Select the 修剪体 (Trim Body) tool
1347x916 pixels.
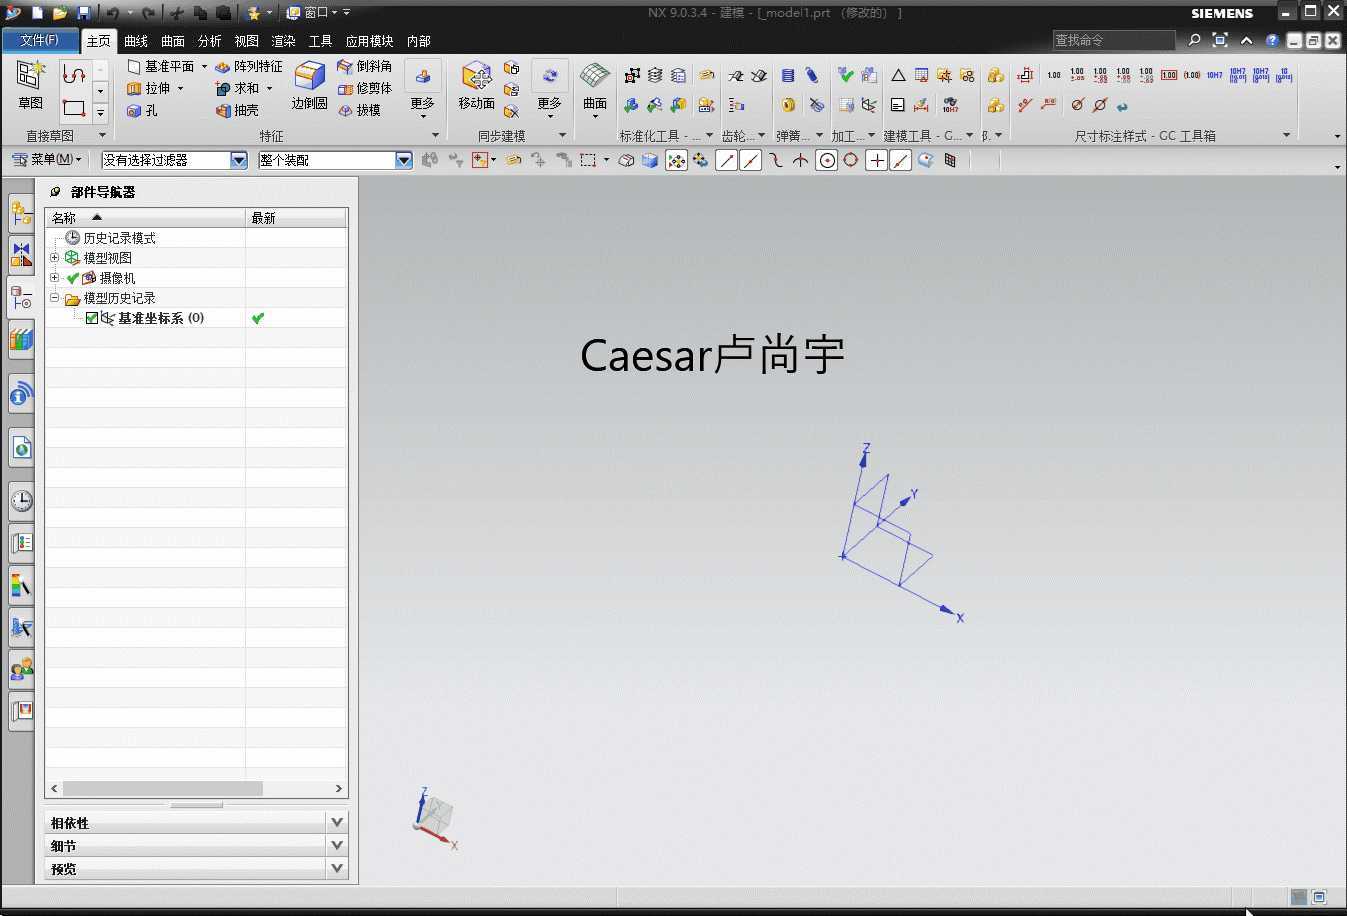pos(365,88)
